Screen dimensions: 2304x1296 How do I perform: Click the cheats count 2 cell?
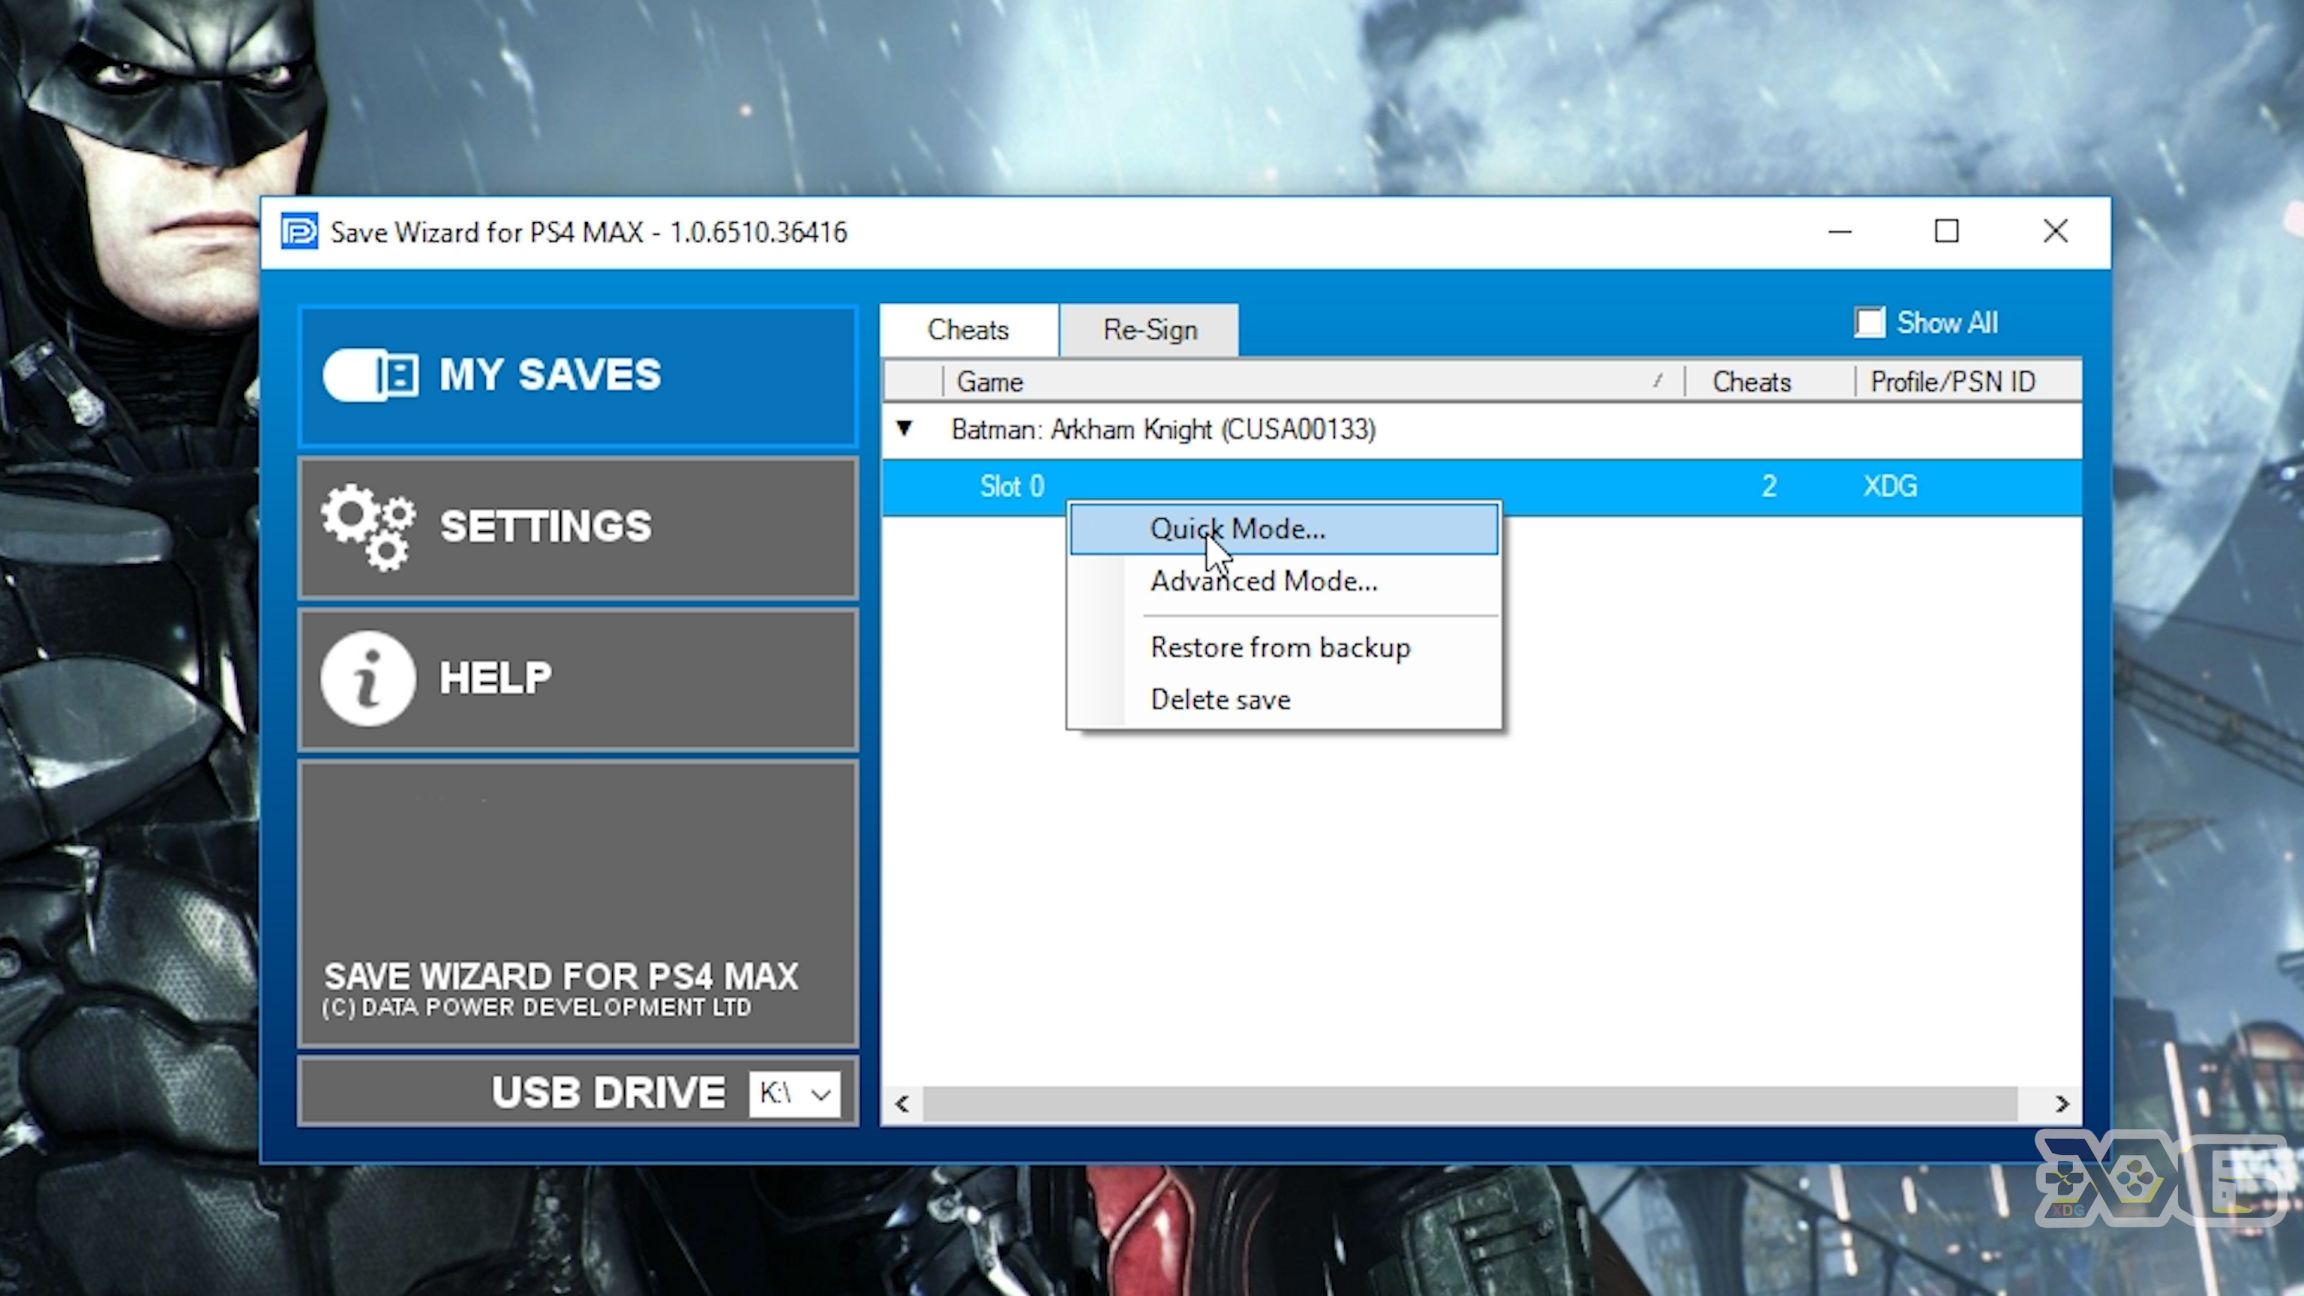pyautogui.click(x=1769, y=487)
